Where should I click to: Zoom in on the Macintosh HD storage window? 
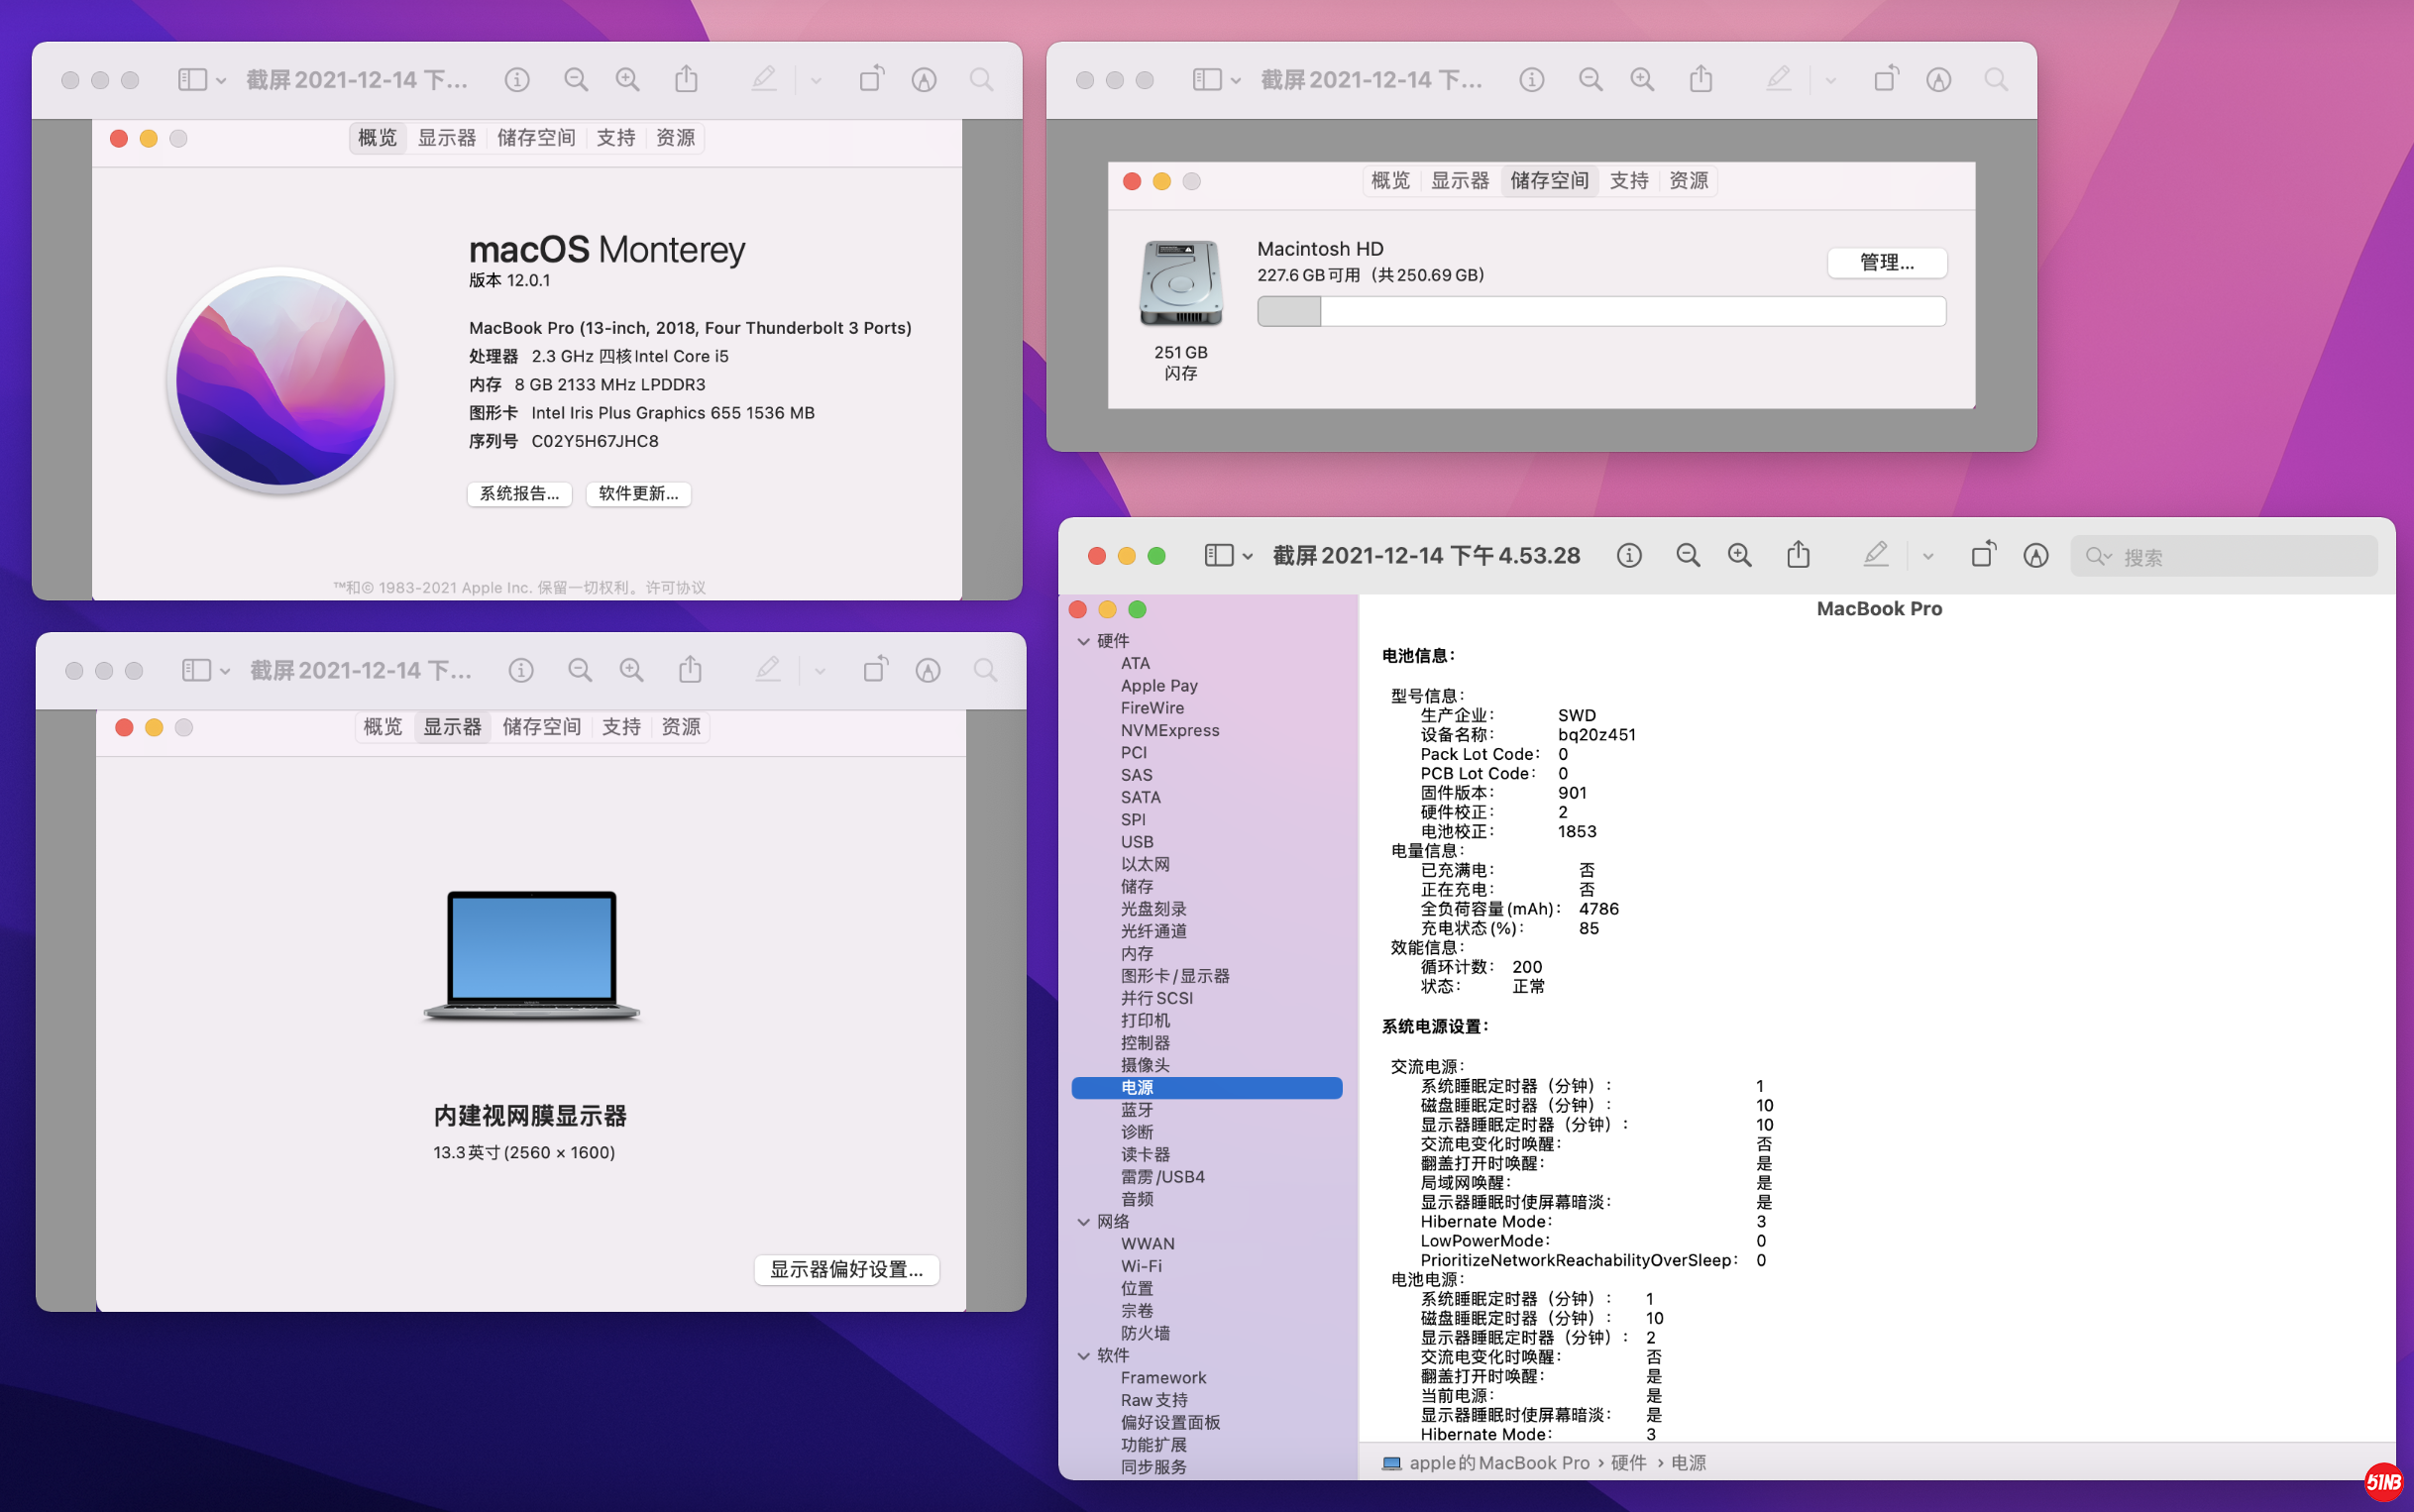click(1642, 80)
